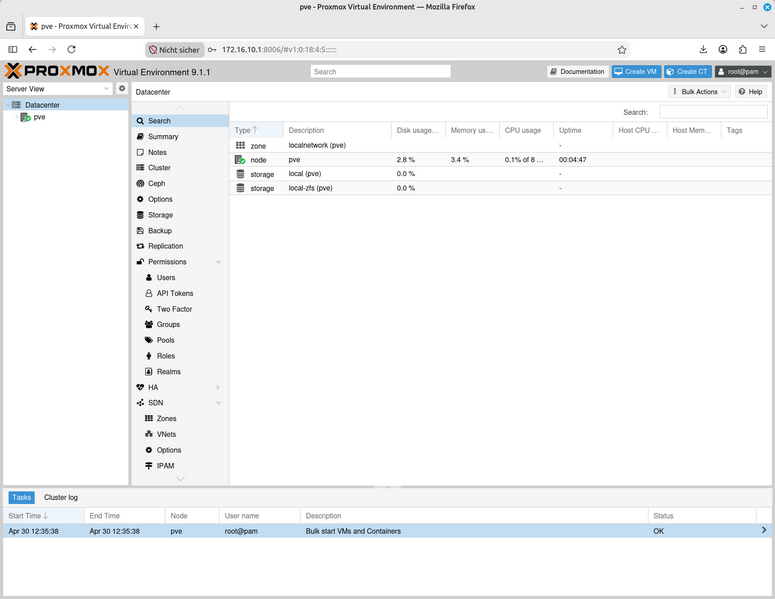
Task: Click the Create VM button
Action: coord(636,72)
